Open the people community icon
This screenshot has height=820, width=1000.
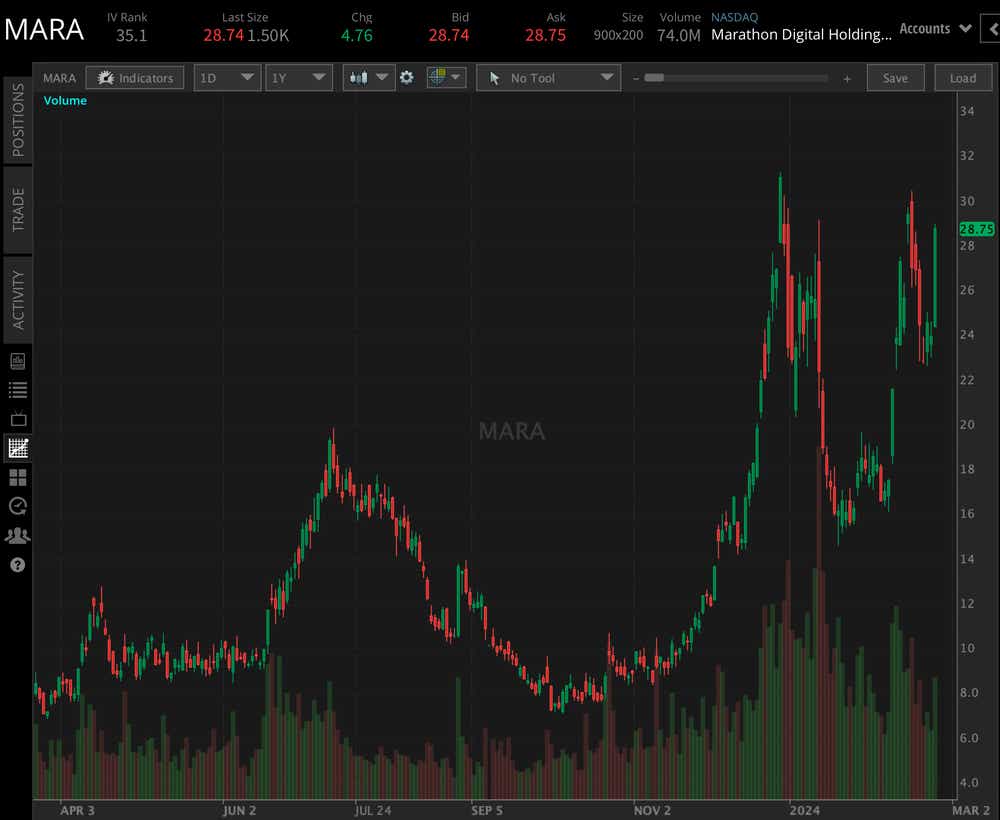point(18,536)
